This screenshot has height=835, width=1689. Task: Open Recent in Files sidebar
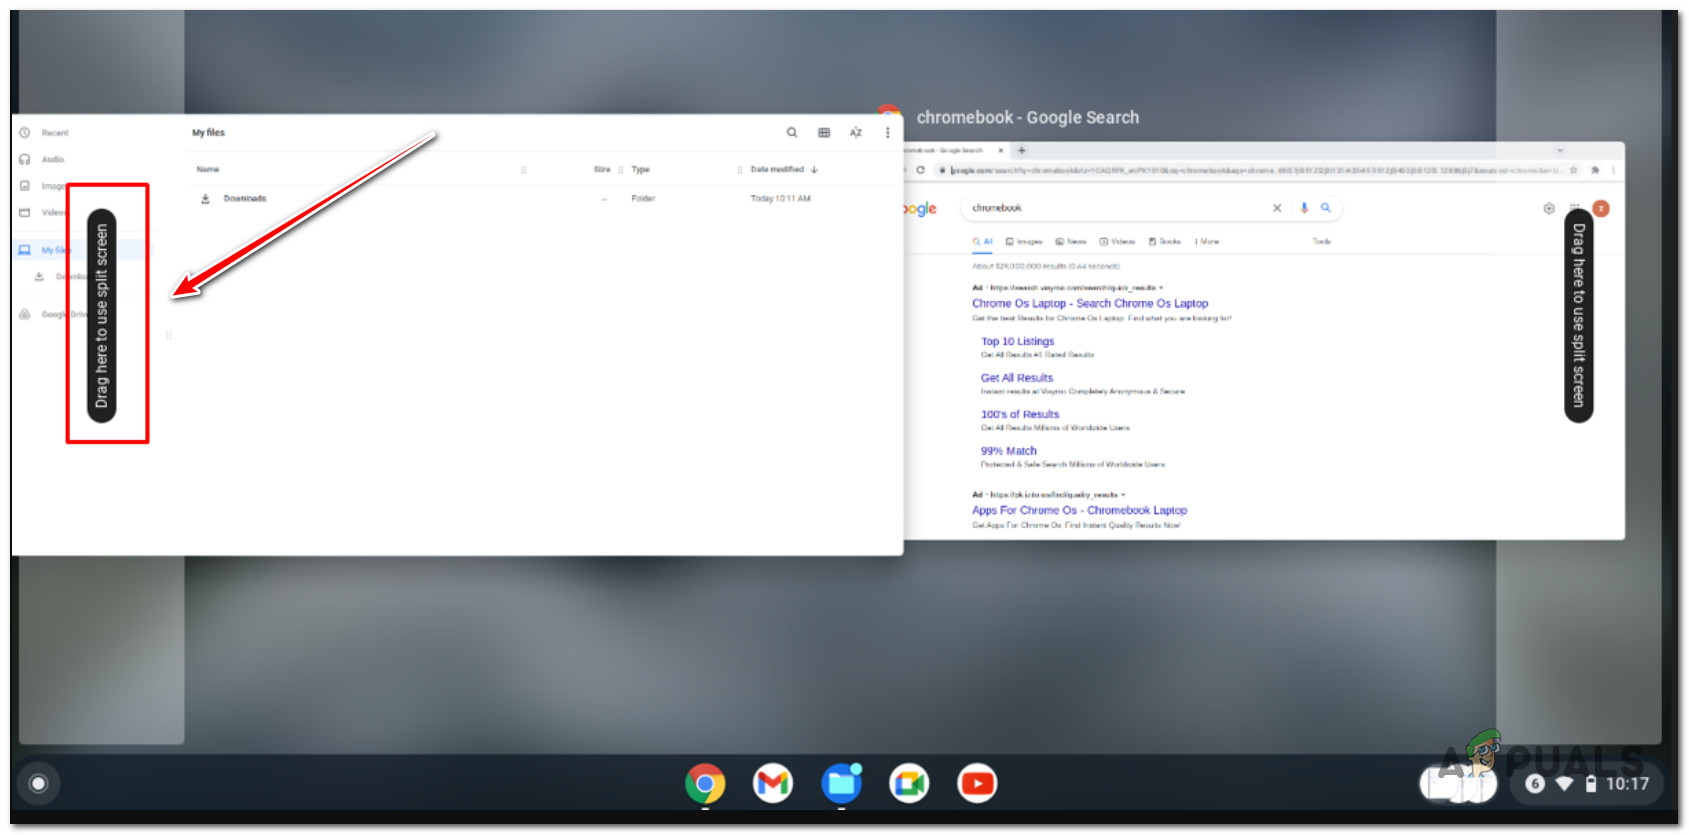(x=55, y=133)
